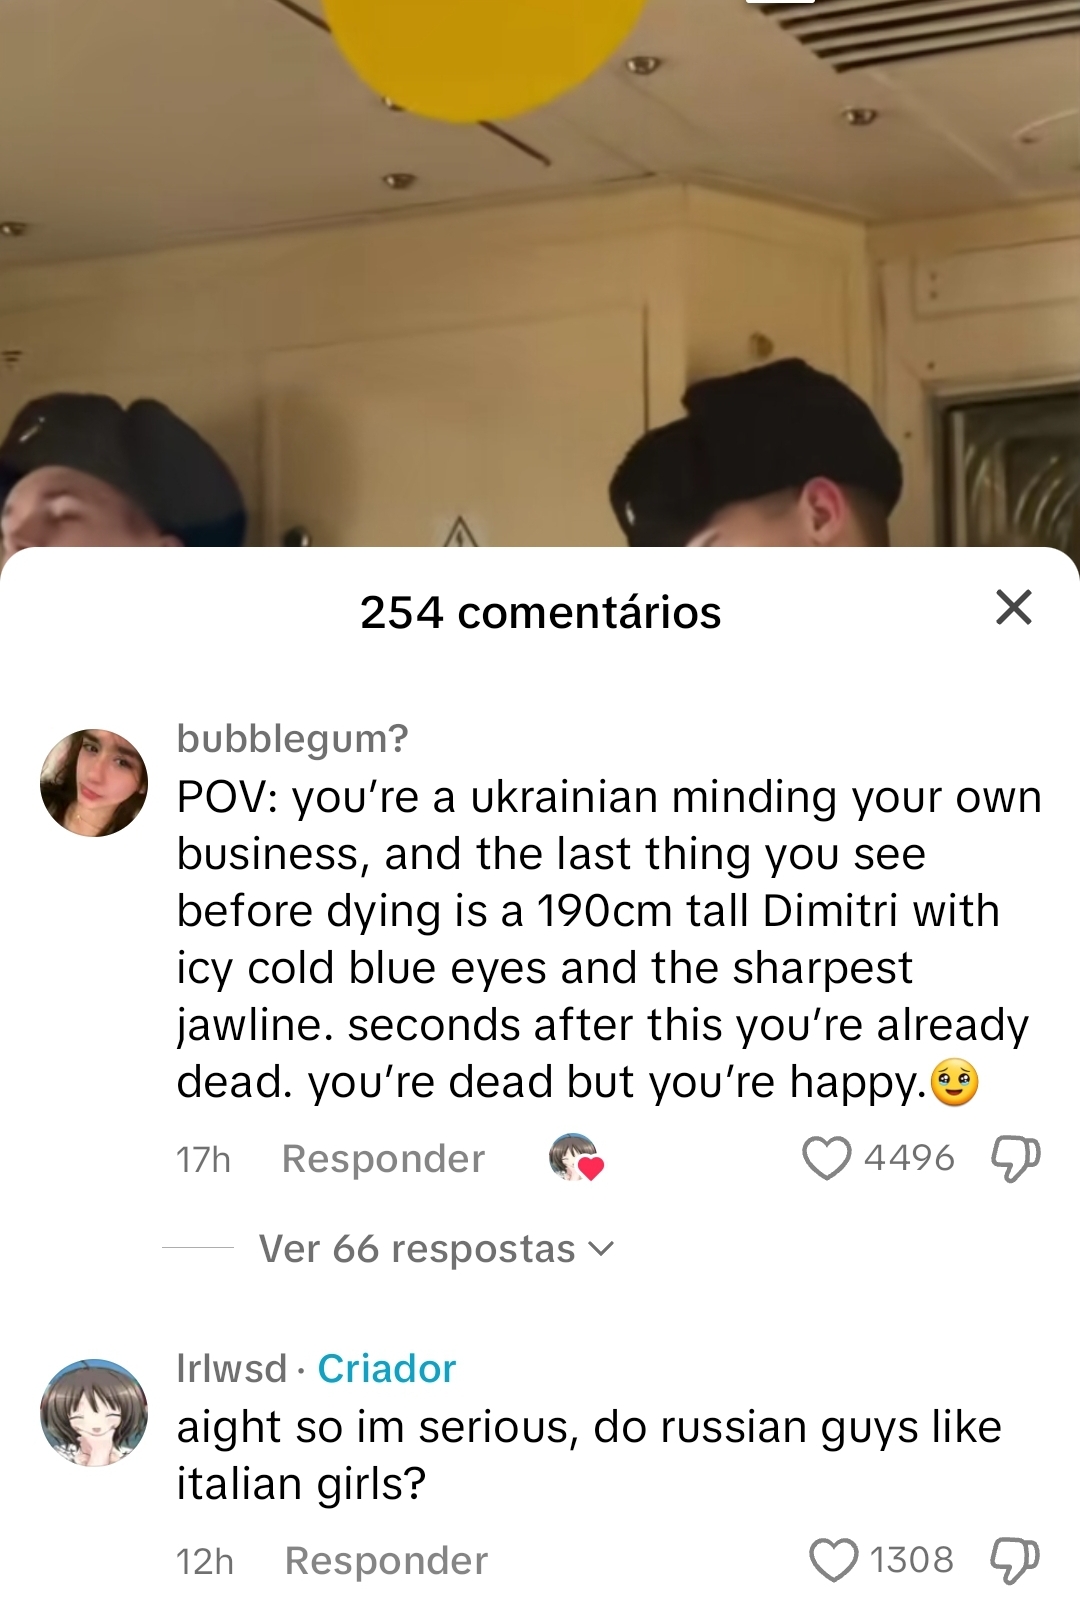Viewport: 1080px width, 1614px height.
Task: Open bubblegum?'s profile picture
Action: coord(94,783)
